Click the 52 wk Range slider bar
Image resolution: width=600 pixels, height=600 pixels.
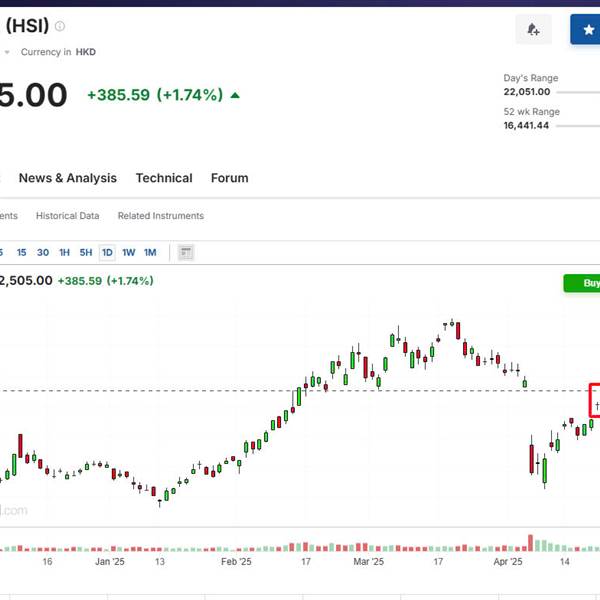(578, 126)
